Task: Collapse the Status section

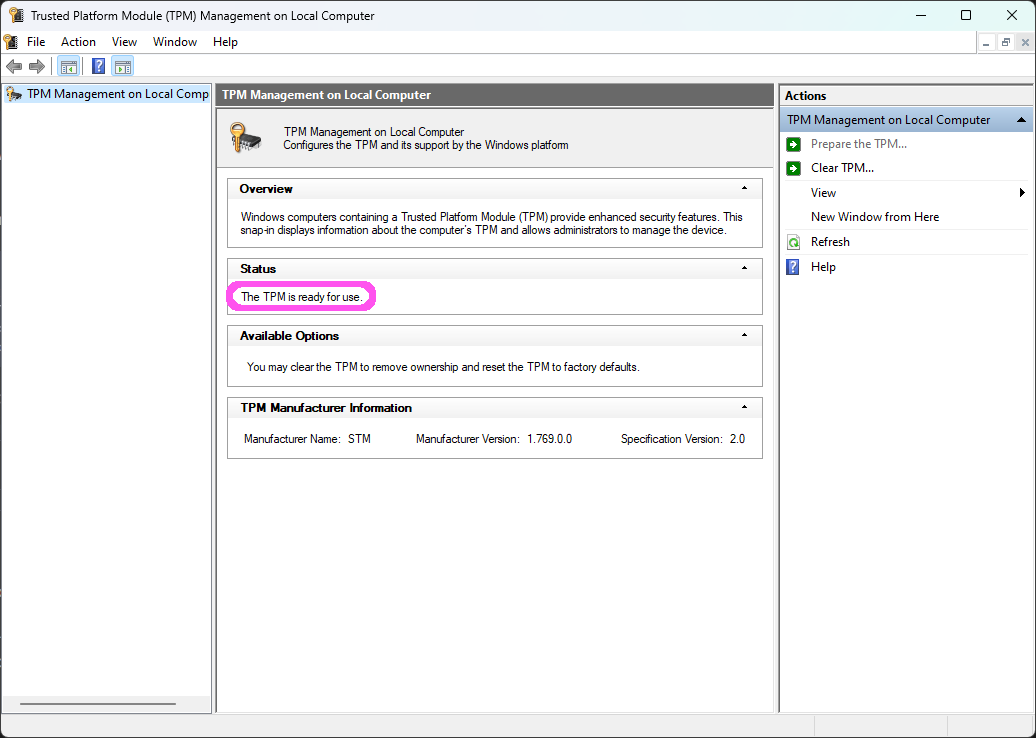Action: (x=744, y=268)
